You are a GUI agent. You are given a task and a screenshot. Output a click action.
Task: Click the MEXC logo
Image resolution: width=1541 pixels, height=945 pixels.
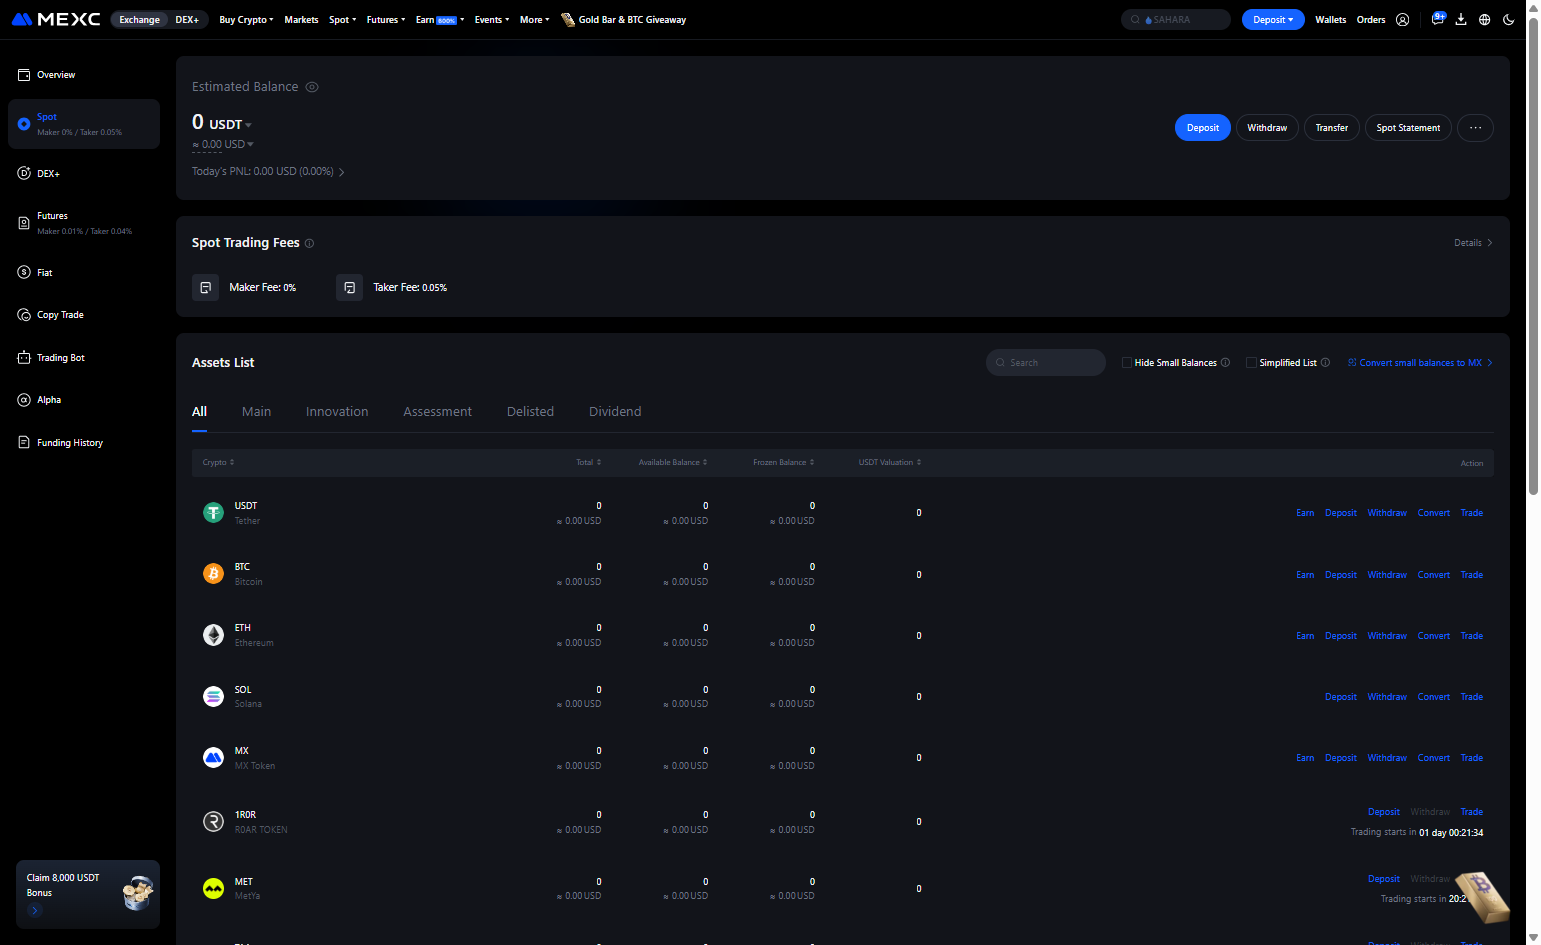click(56, 19)
